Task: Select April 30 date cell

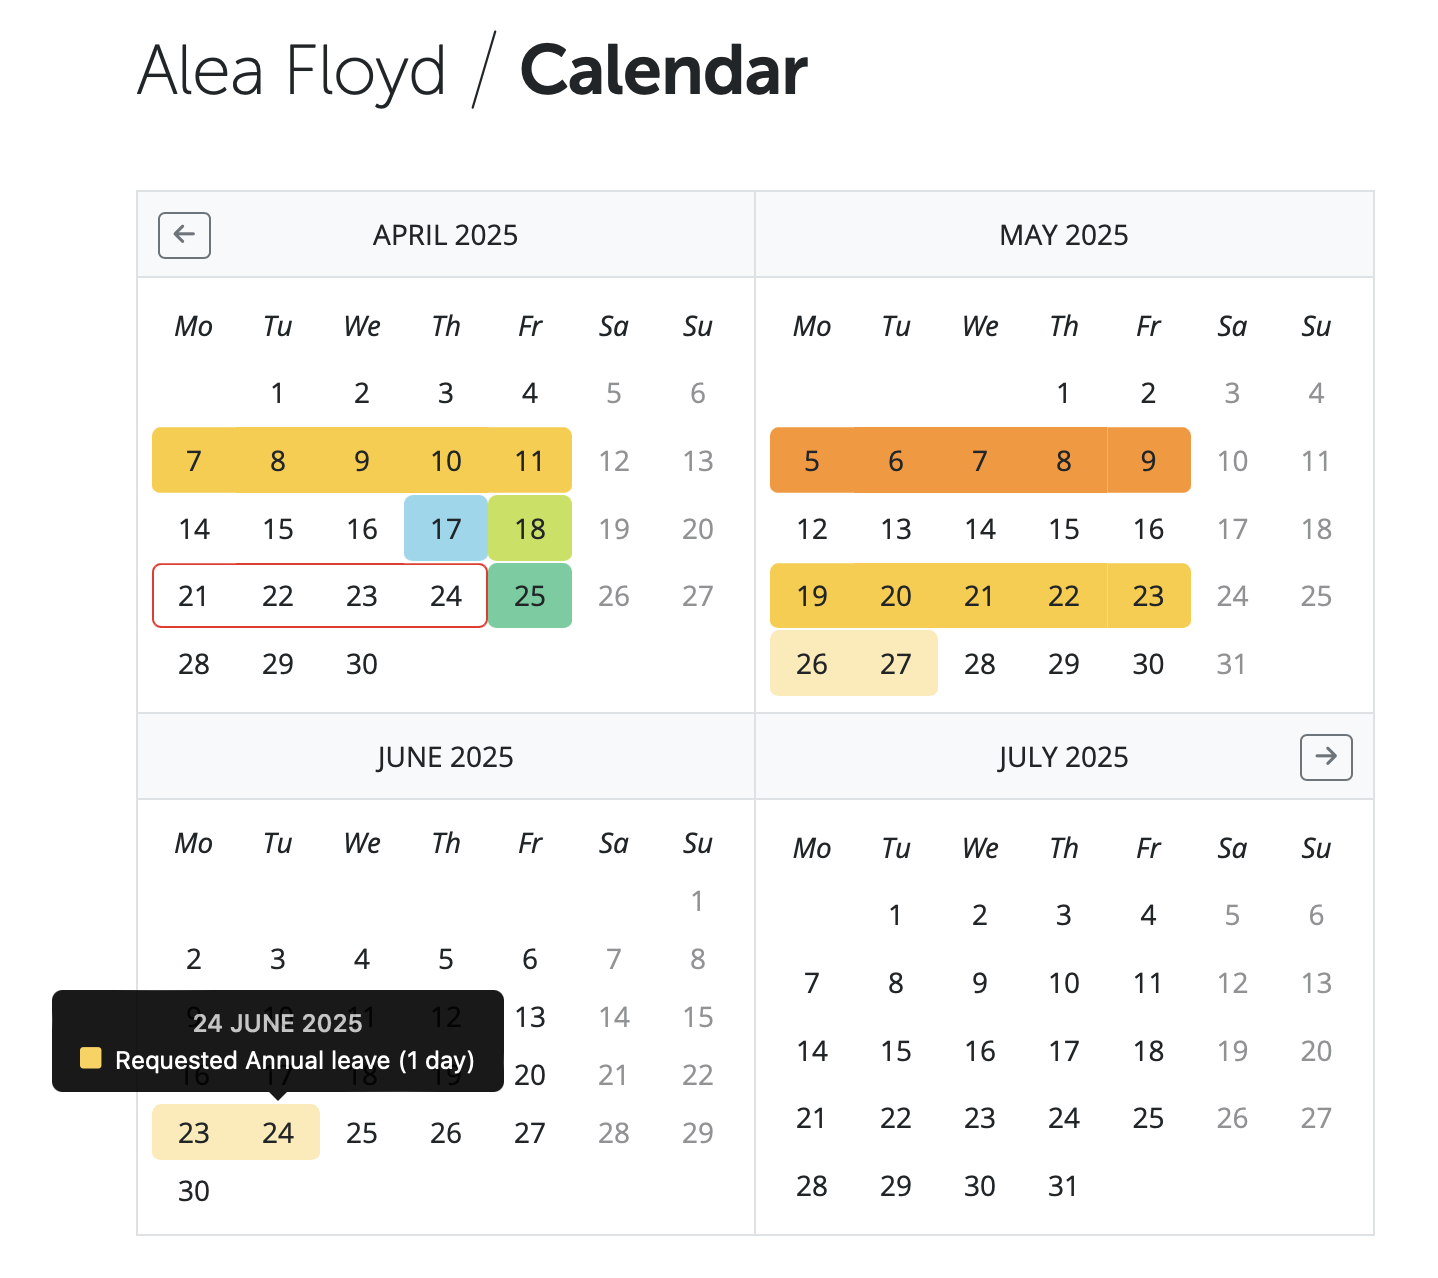Action: [362, 663]
